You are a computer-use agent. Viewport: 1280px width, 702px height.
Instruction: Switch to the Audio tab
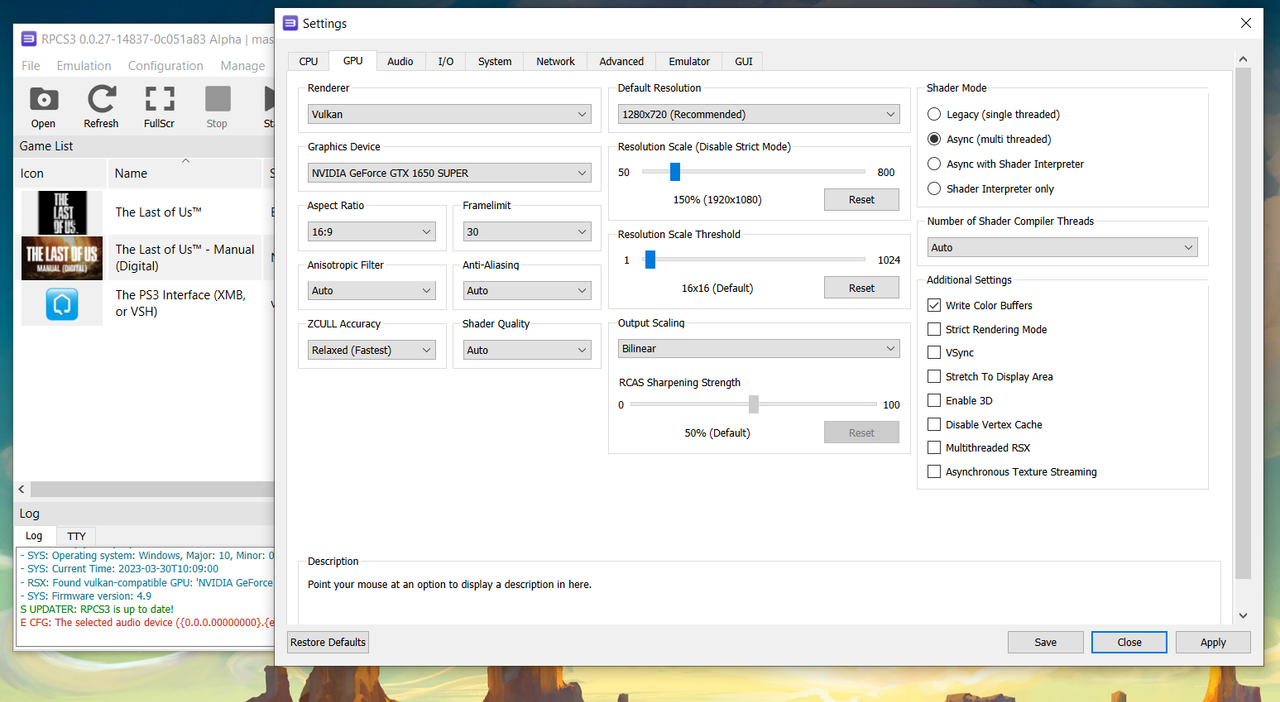point(400,62)
